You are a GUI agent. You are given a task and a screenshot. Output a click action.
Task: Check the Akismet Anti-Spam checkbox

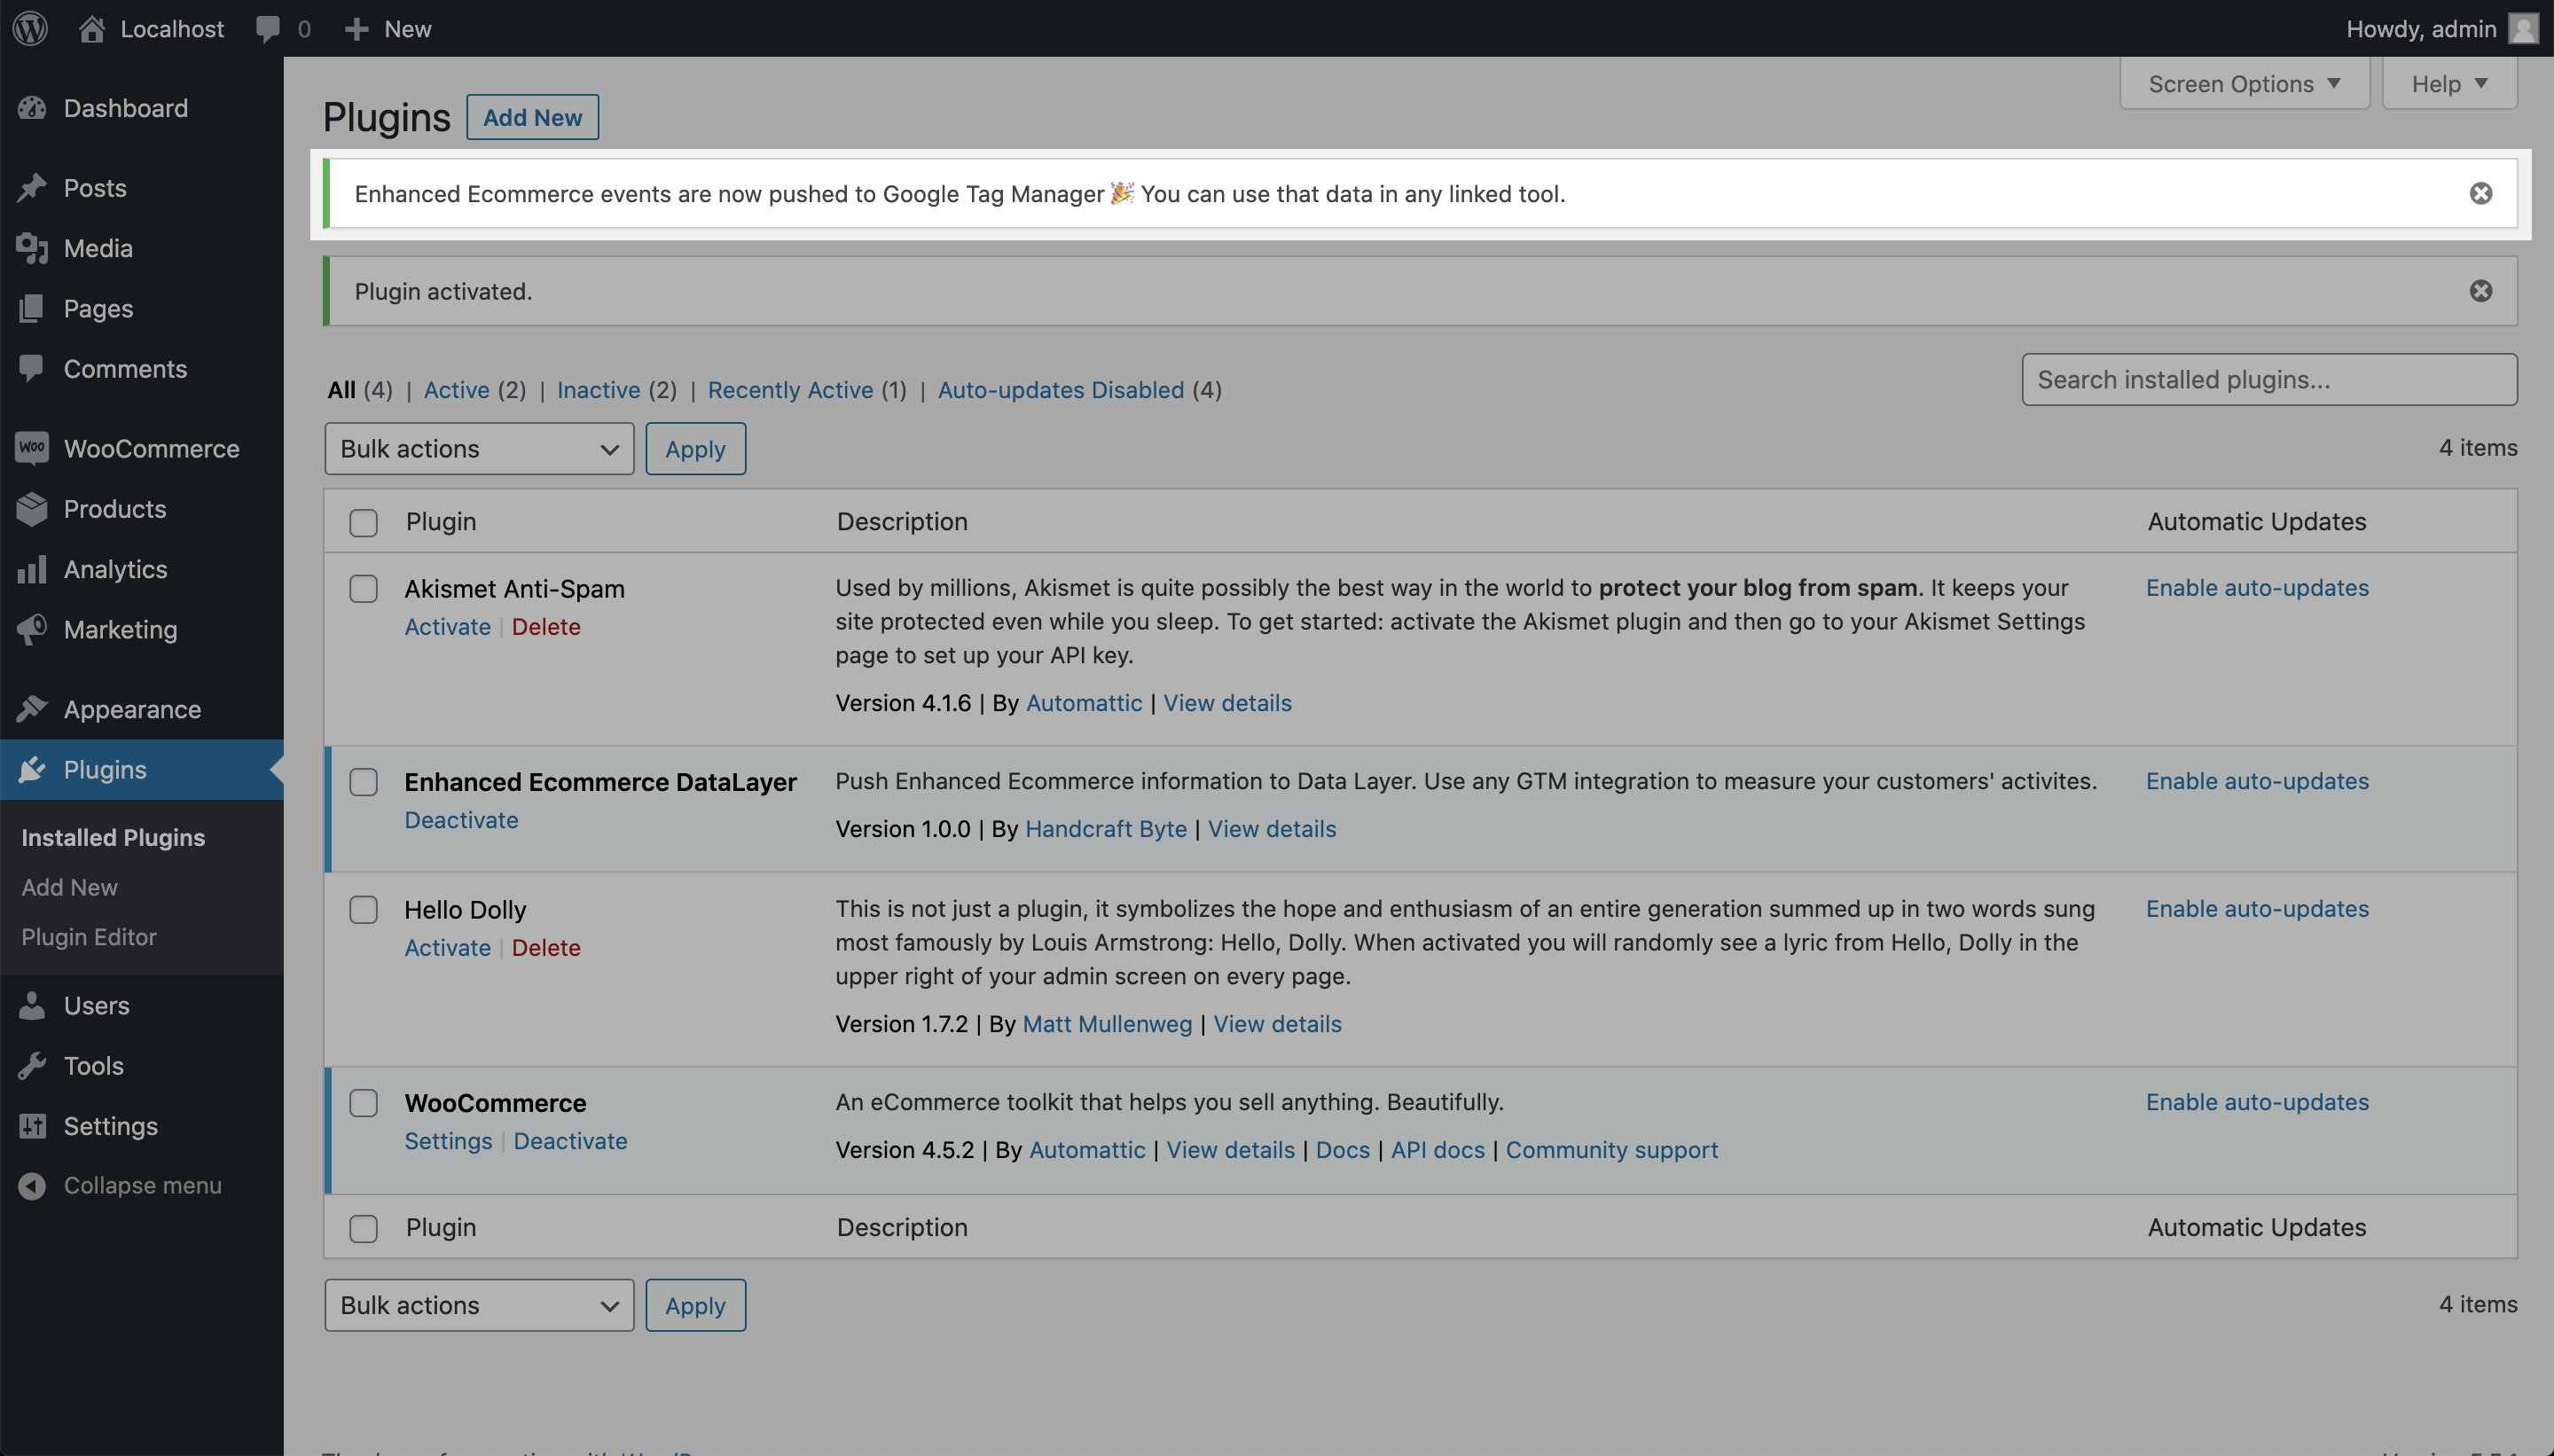click(x=363, y=588)
